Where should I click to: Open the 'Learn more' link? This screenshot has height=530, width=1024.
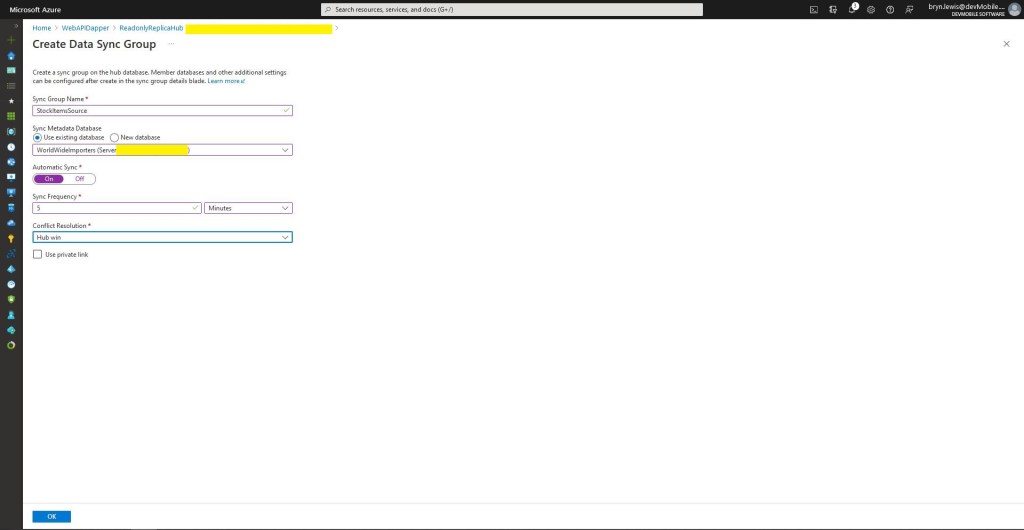(225, 80)
